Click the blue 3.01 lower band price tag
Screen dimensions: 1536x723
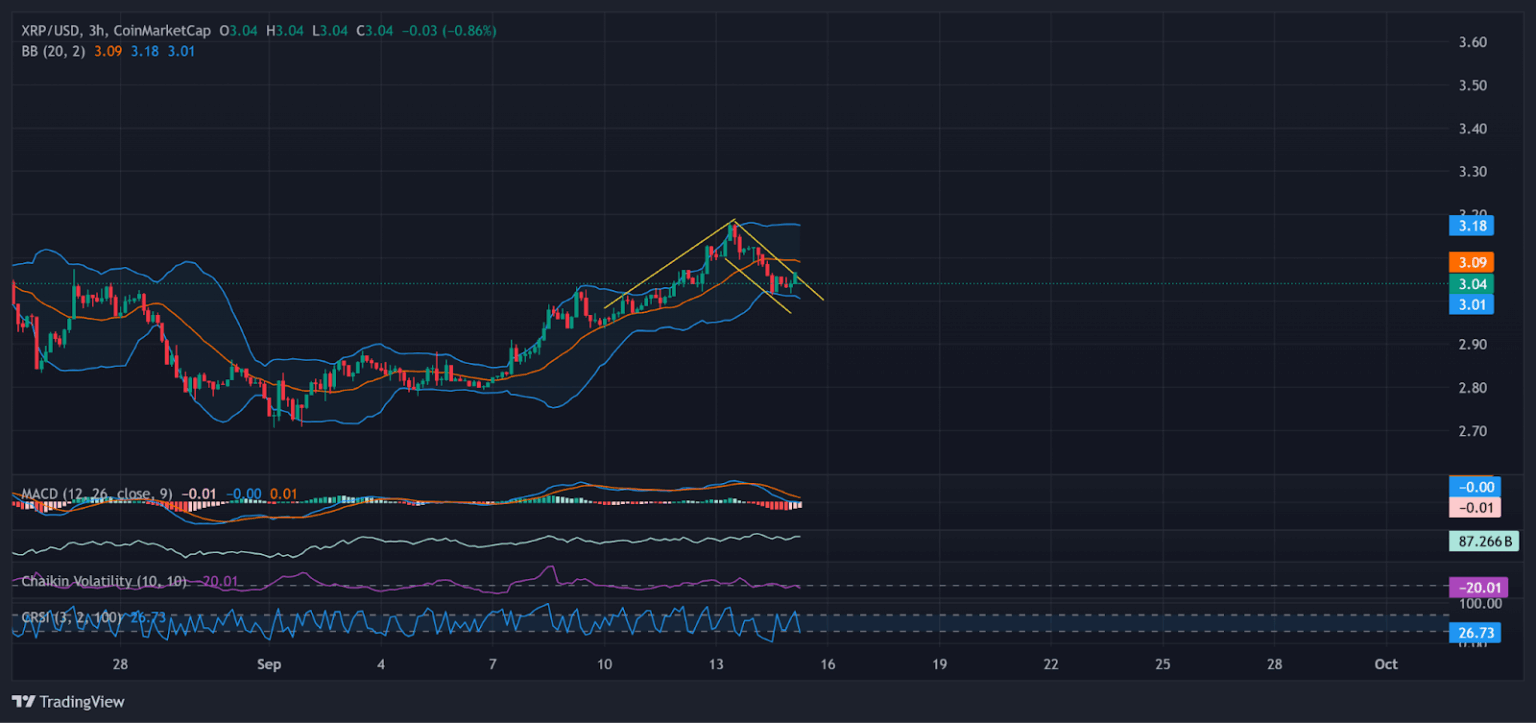[x=1471, y=305]
